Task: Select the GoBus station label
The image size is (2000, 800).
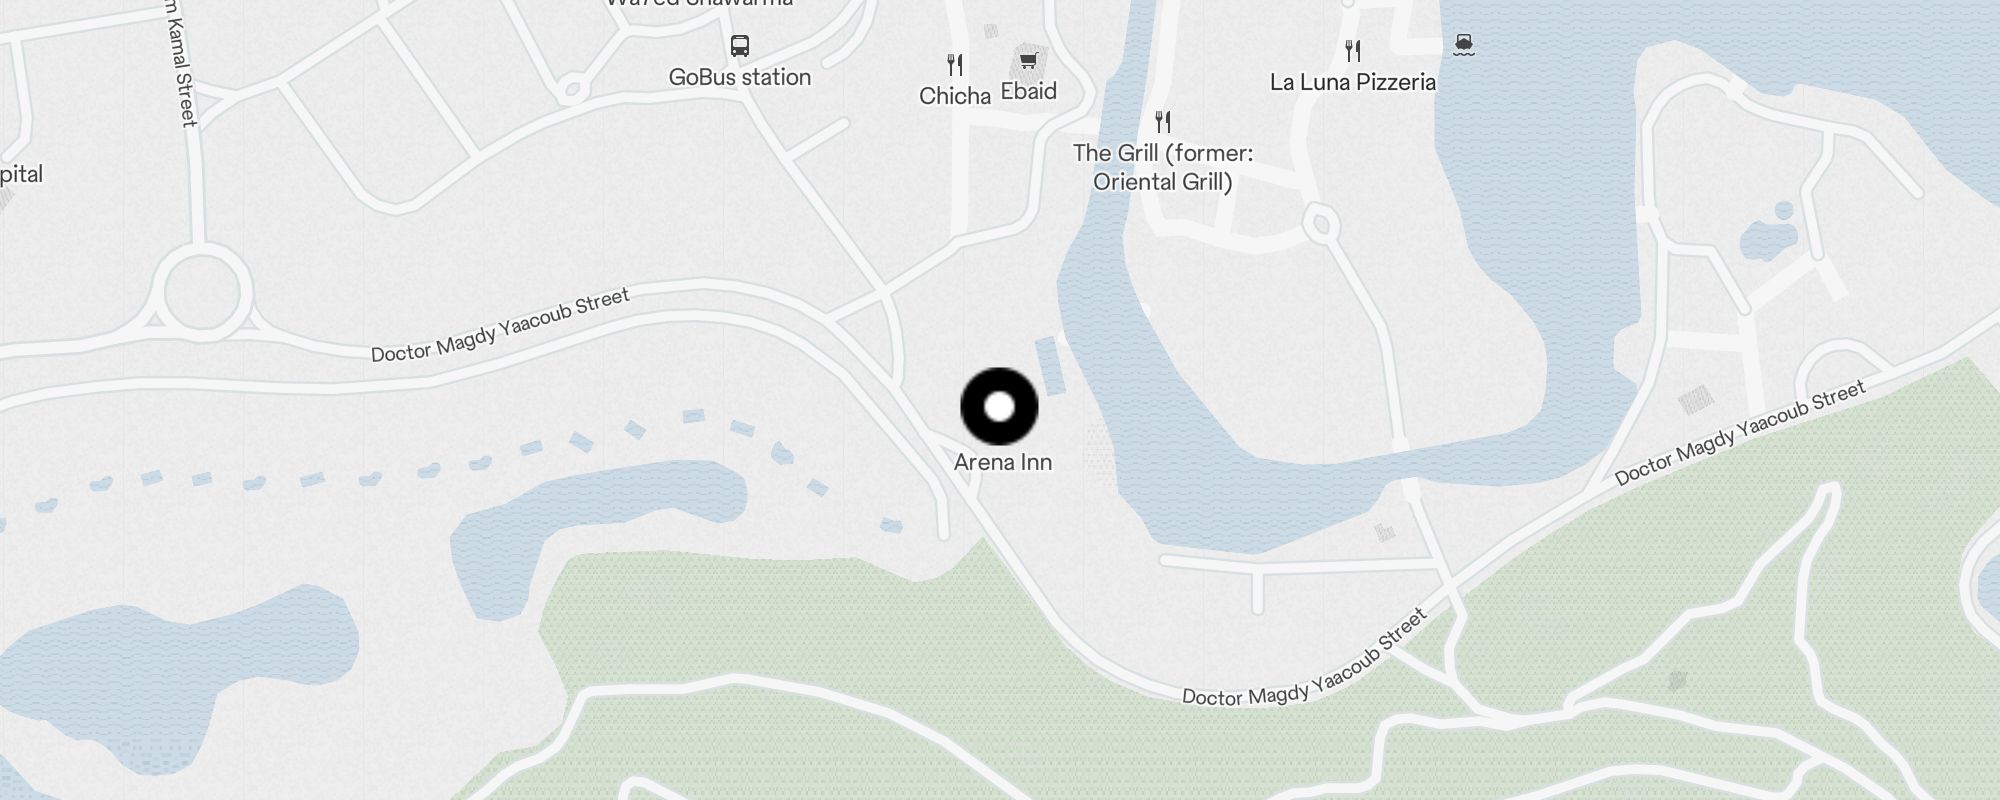Action: coord(740,77)
